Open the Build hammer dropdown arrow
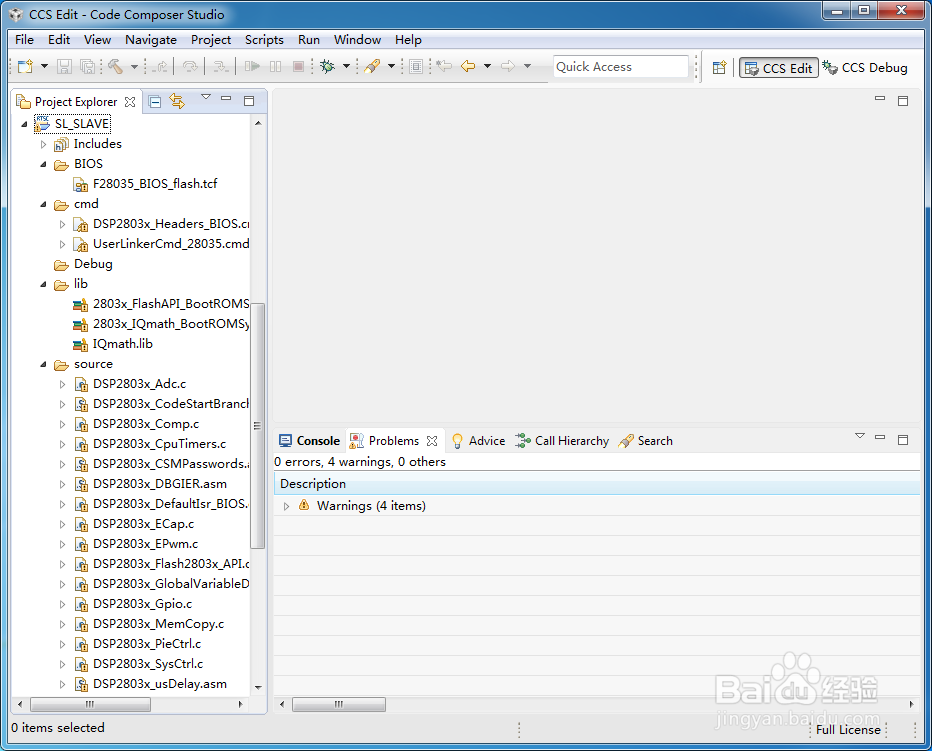This screenshot has height=751, width=932. tap(134, 67)
